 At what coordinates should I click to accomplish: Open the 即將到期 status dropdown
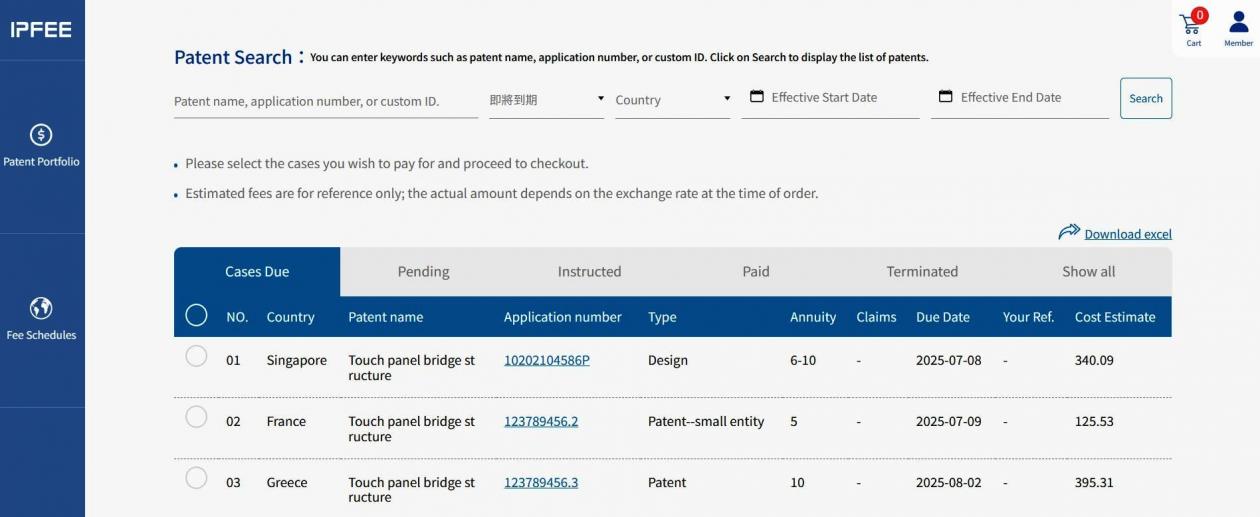tap(546, 100)
